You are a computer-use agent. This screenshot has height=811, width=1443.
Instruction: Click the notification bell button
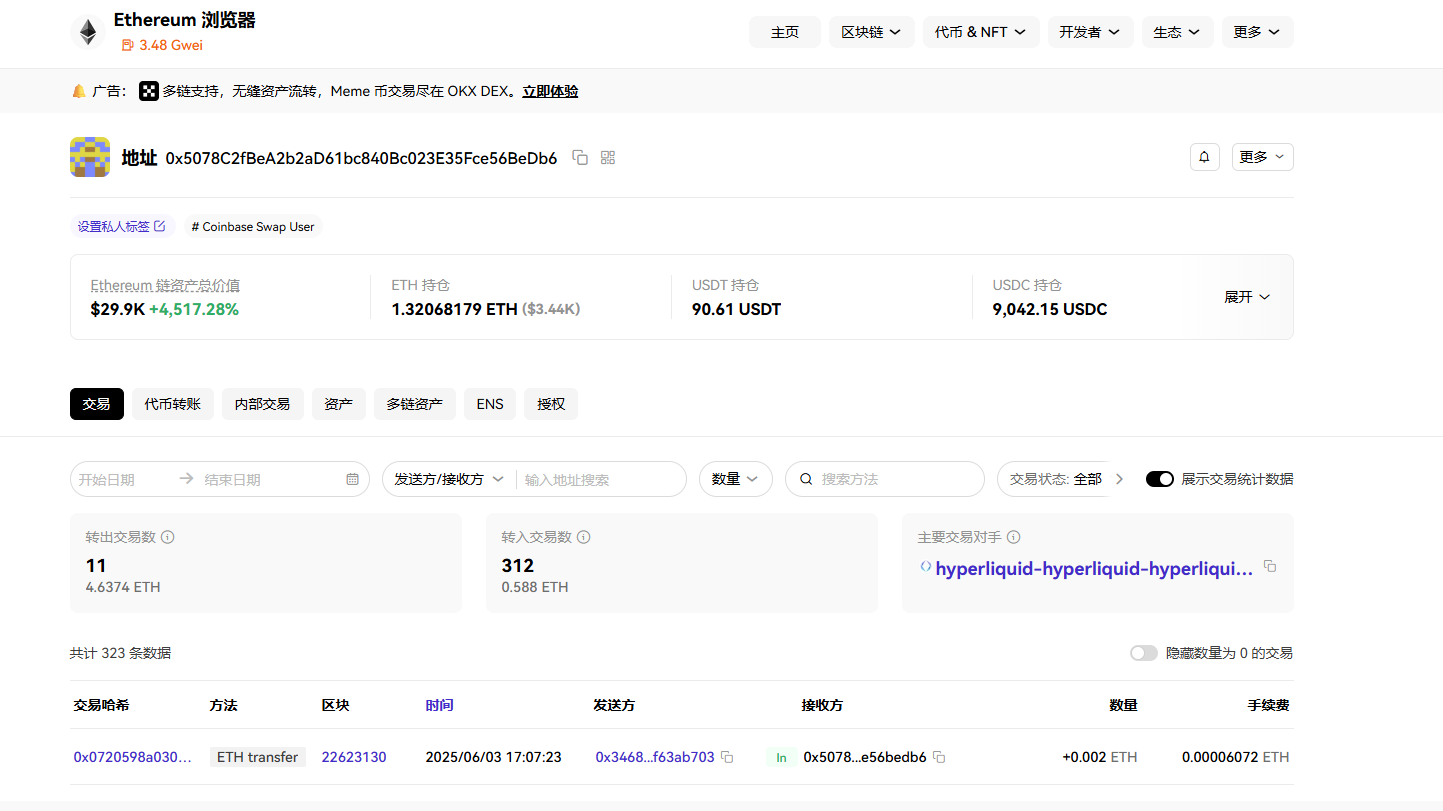(x=1205, y=157)
